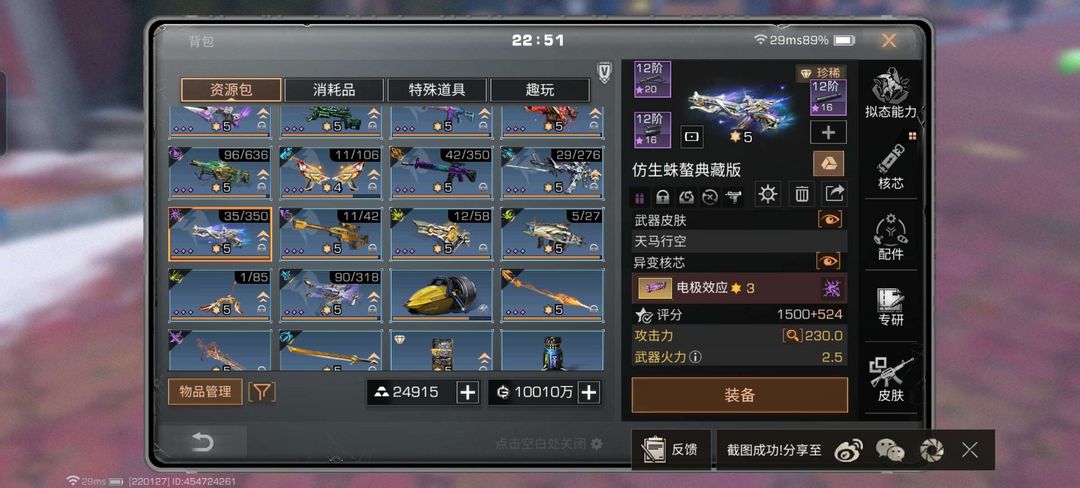Viewport: 1080px width, 488px height.
Task: Open the 专研 sidebar icon
Action: pos(891,306)
